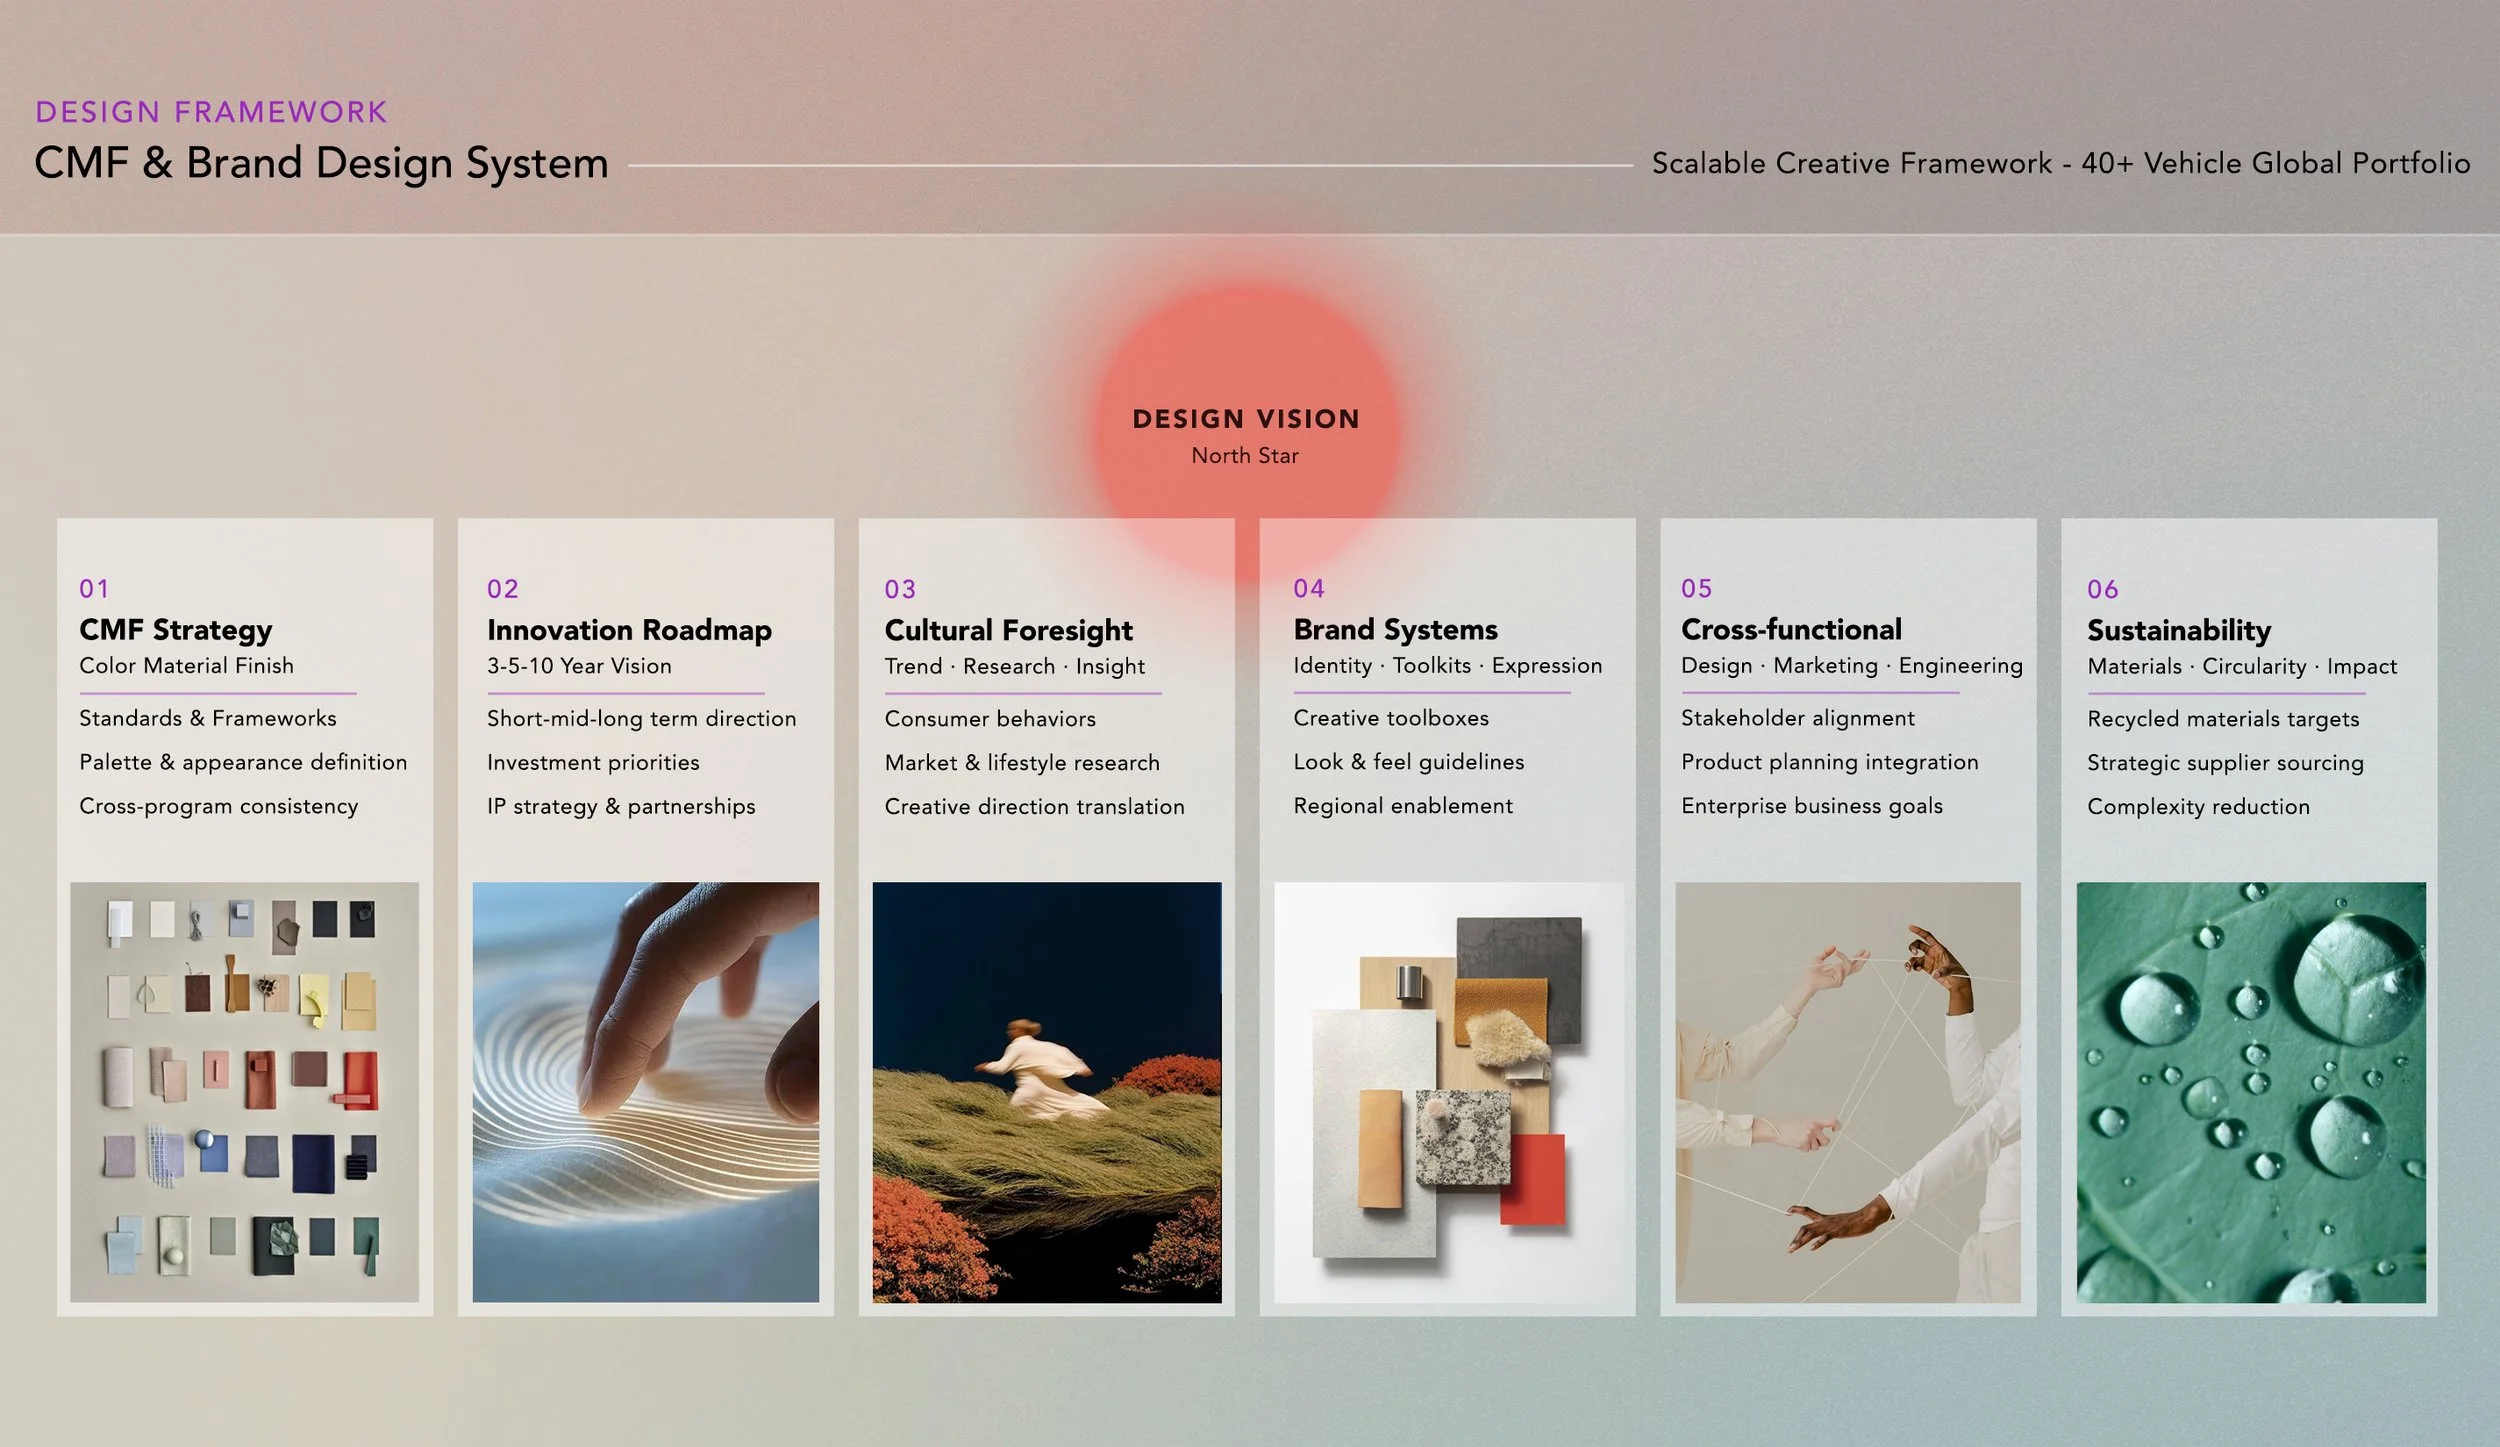Click the Cultural Foresight heading
Viewport: 2500px width, 1447px height.
click(1008, 630)
